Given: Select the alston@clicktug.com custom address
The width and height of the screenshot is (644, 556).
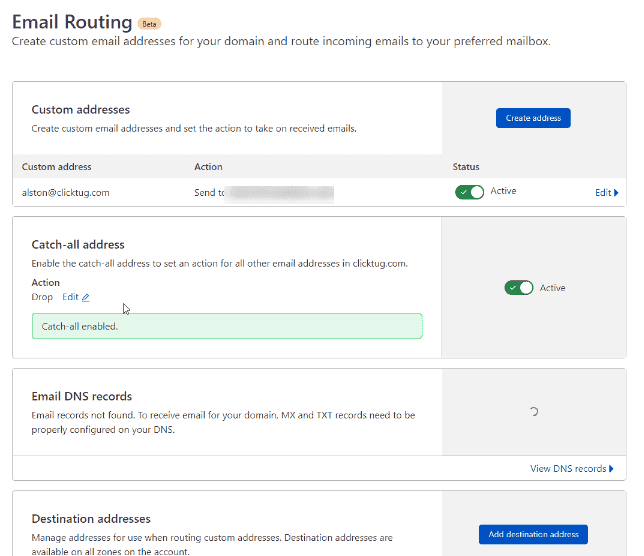Looking at the screenshot, I should tap(66, 192).
